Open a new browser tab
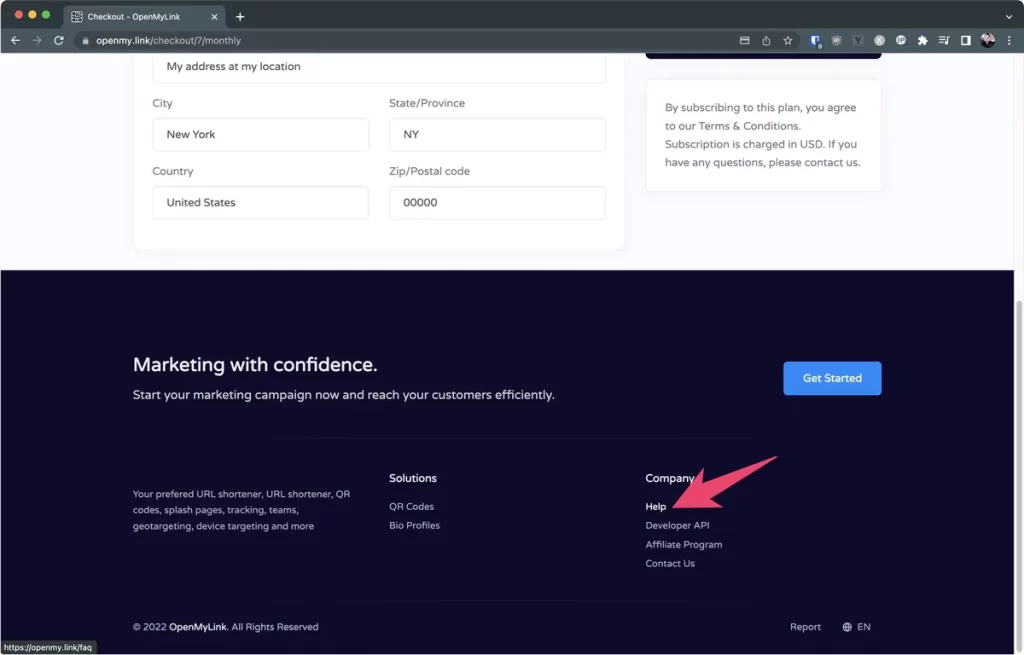This screenshot has width=1024, height=655. click(x=240, y=17)
